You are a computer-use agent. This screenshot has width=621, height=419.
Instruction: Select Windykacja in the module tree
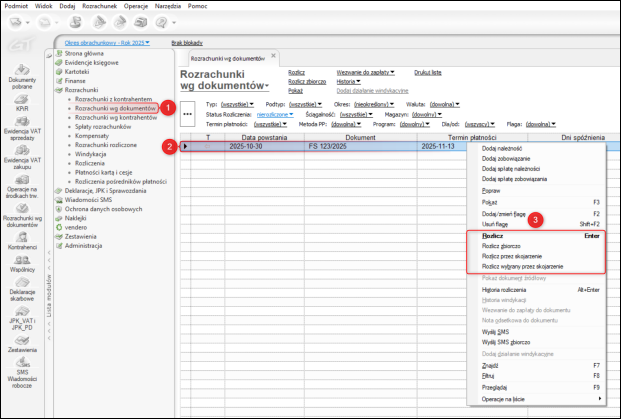click(91, 154)
